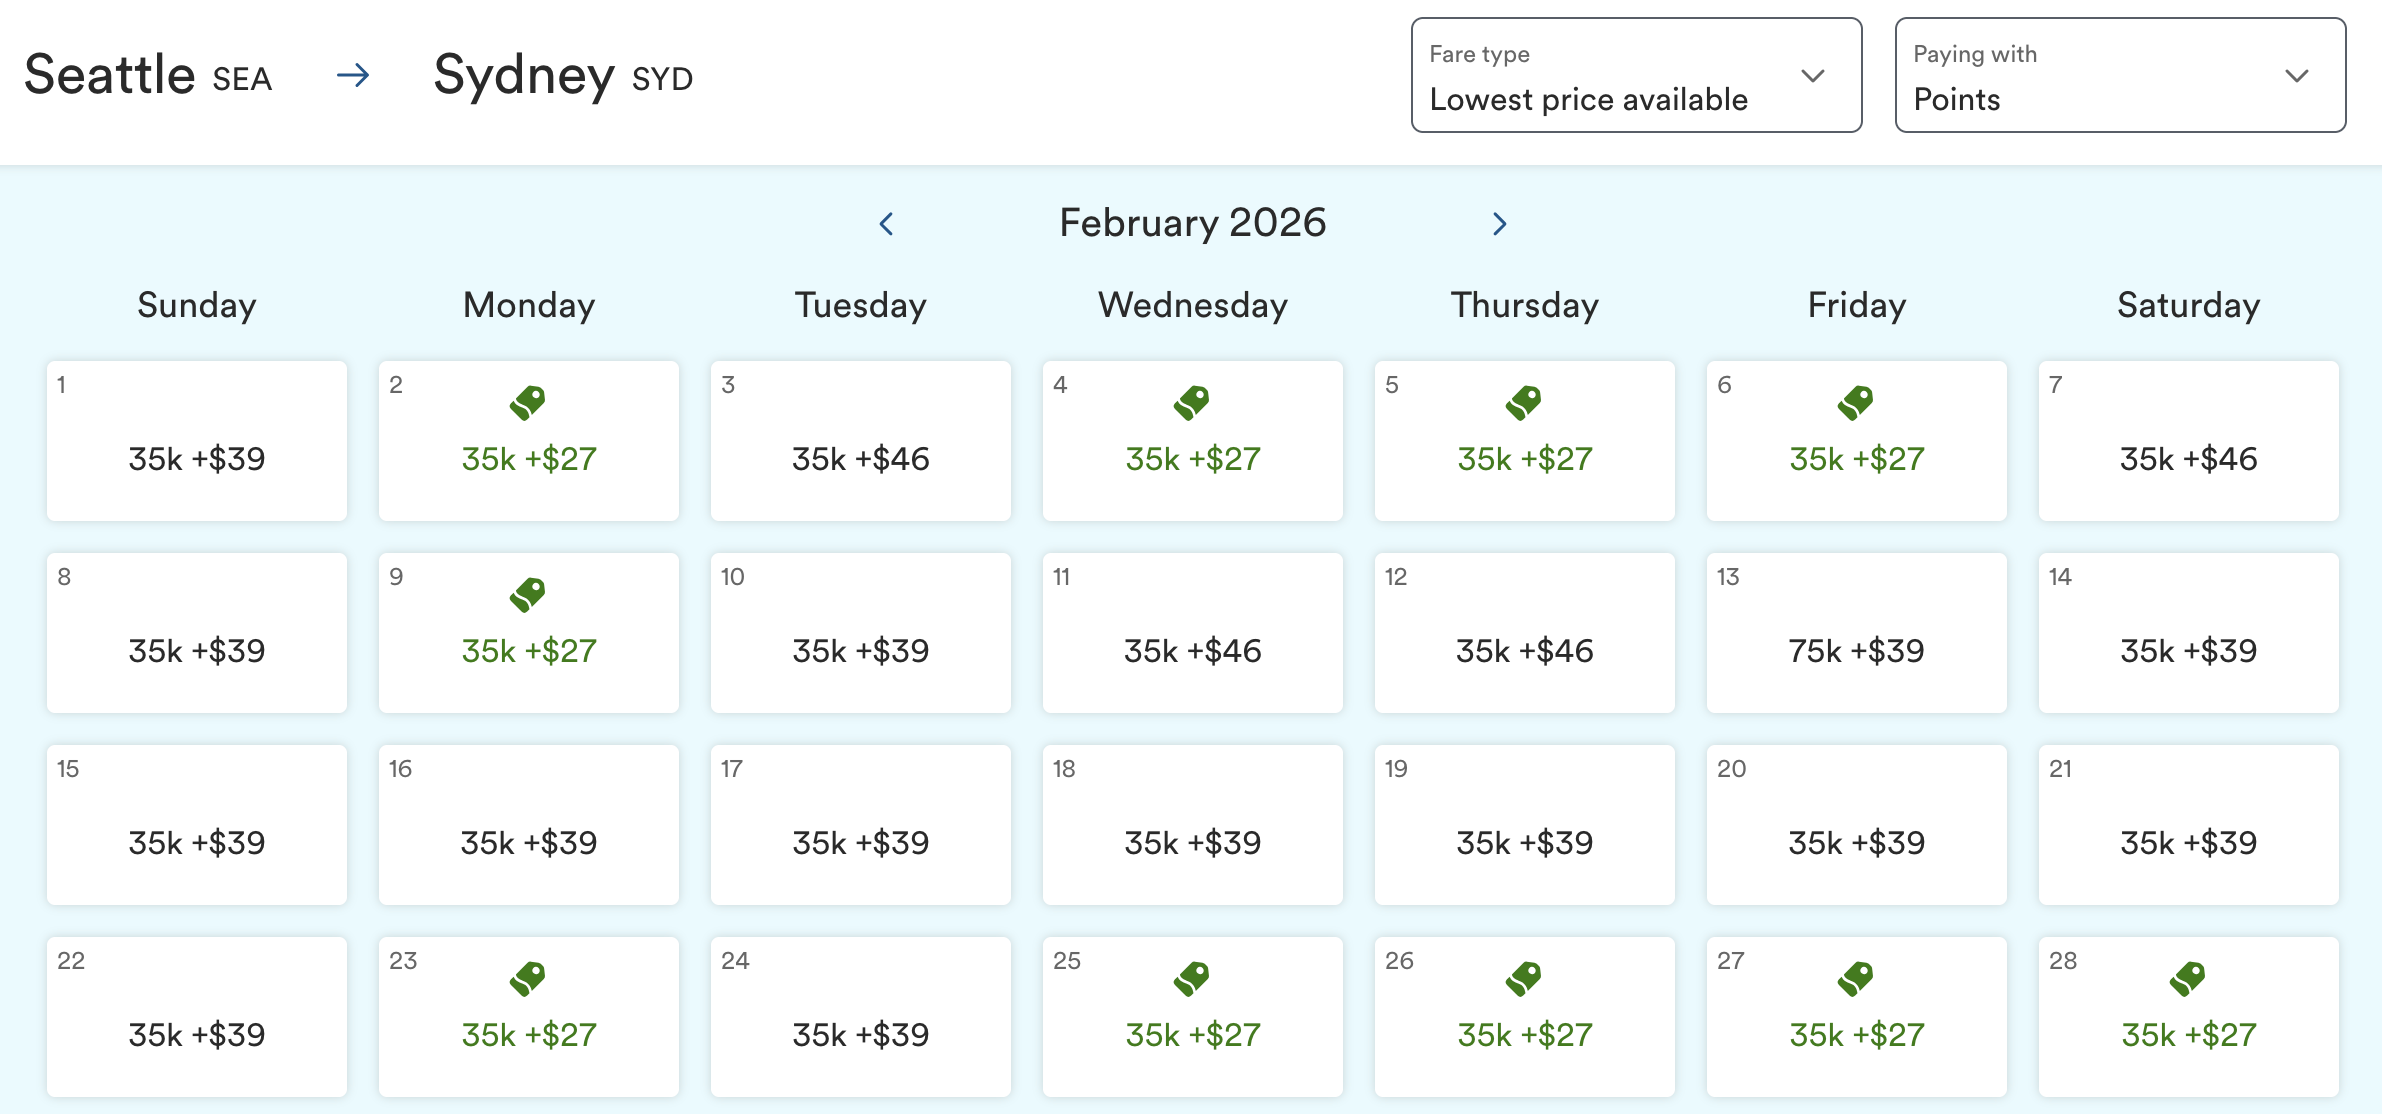
Task: Click the deal tag icon on February 26
Action: tap(1523, 978)
